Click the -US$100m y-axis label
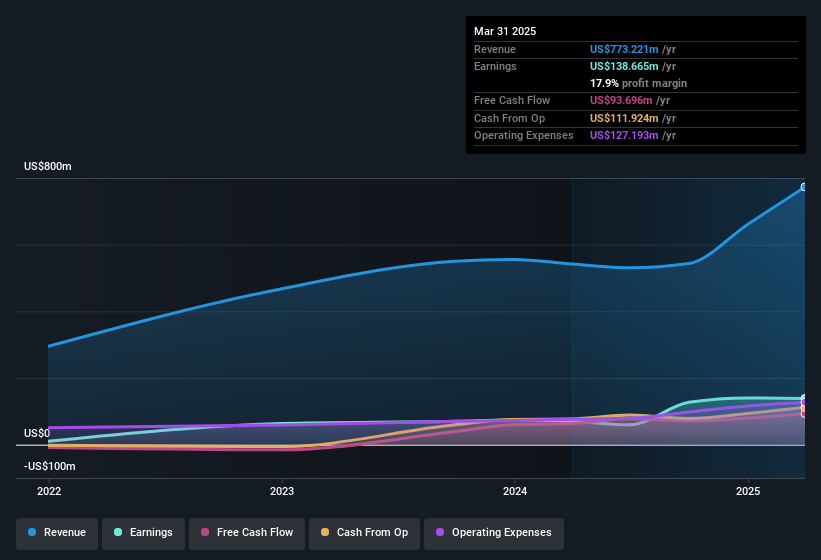 (50, 466)
